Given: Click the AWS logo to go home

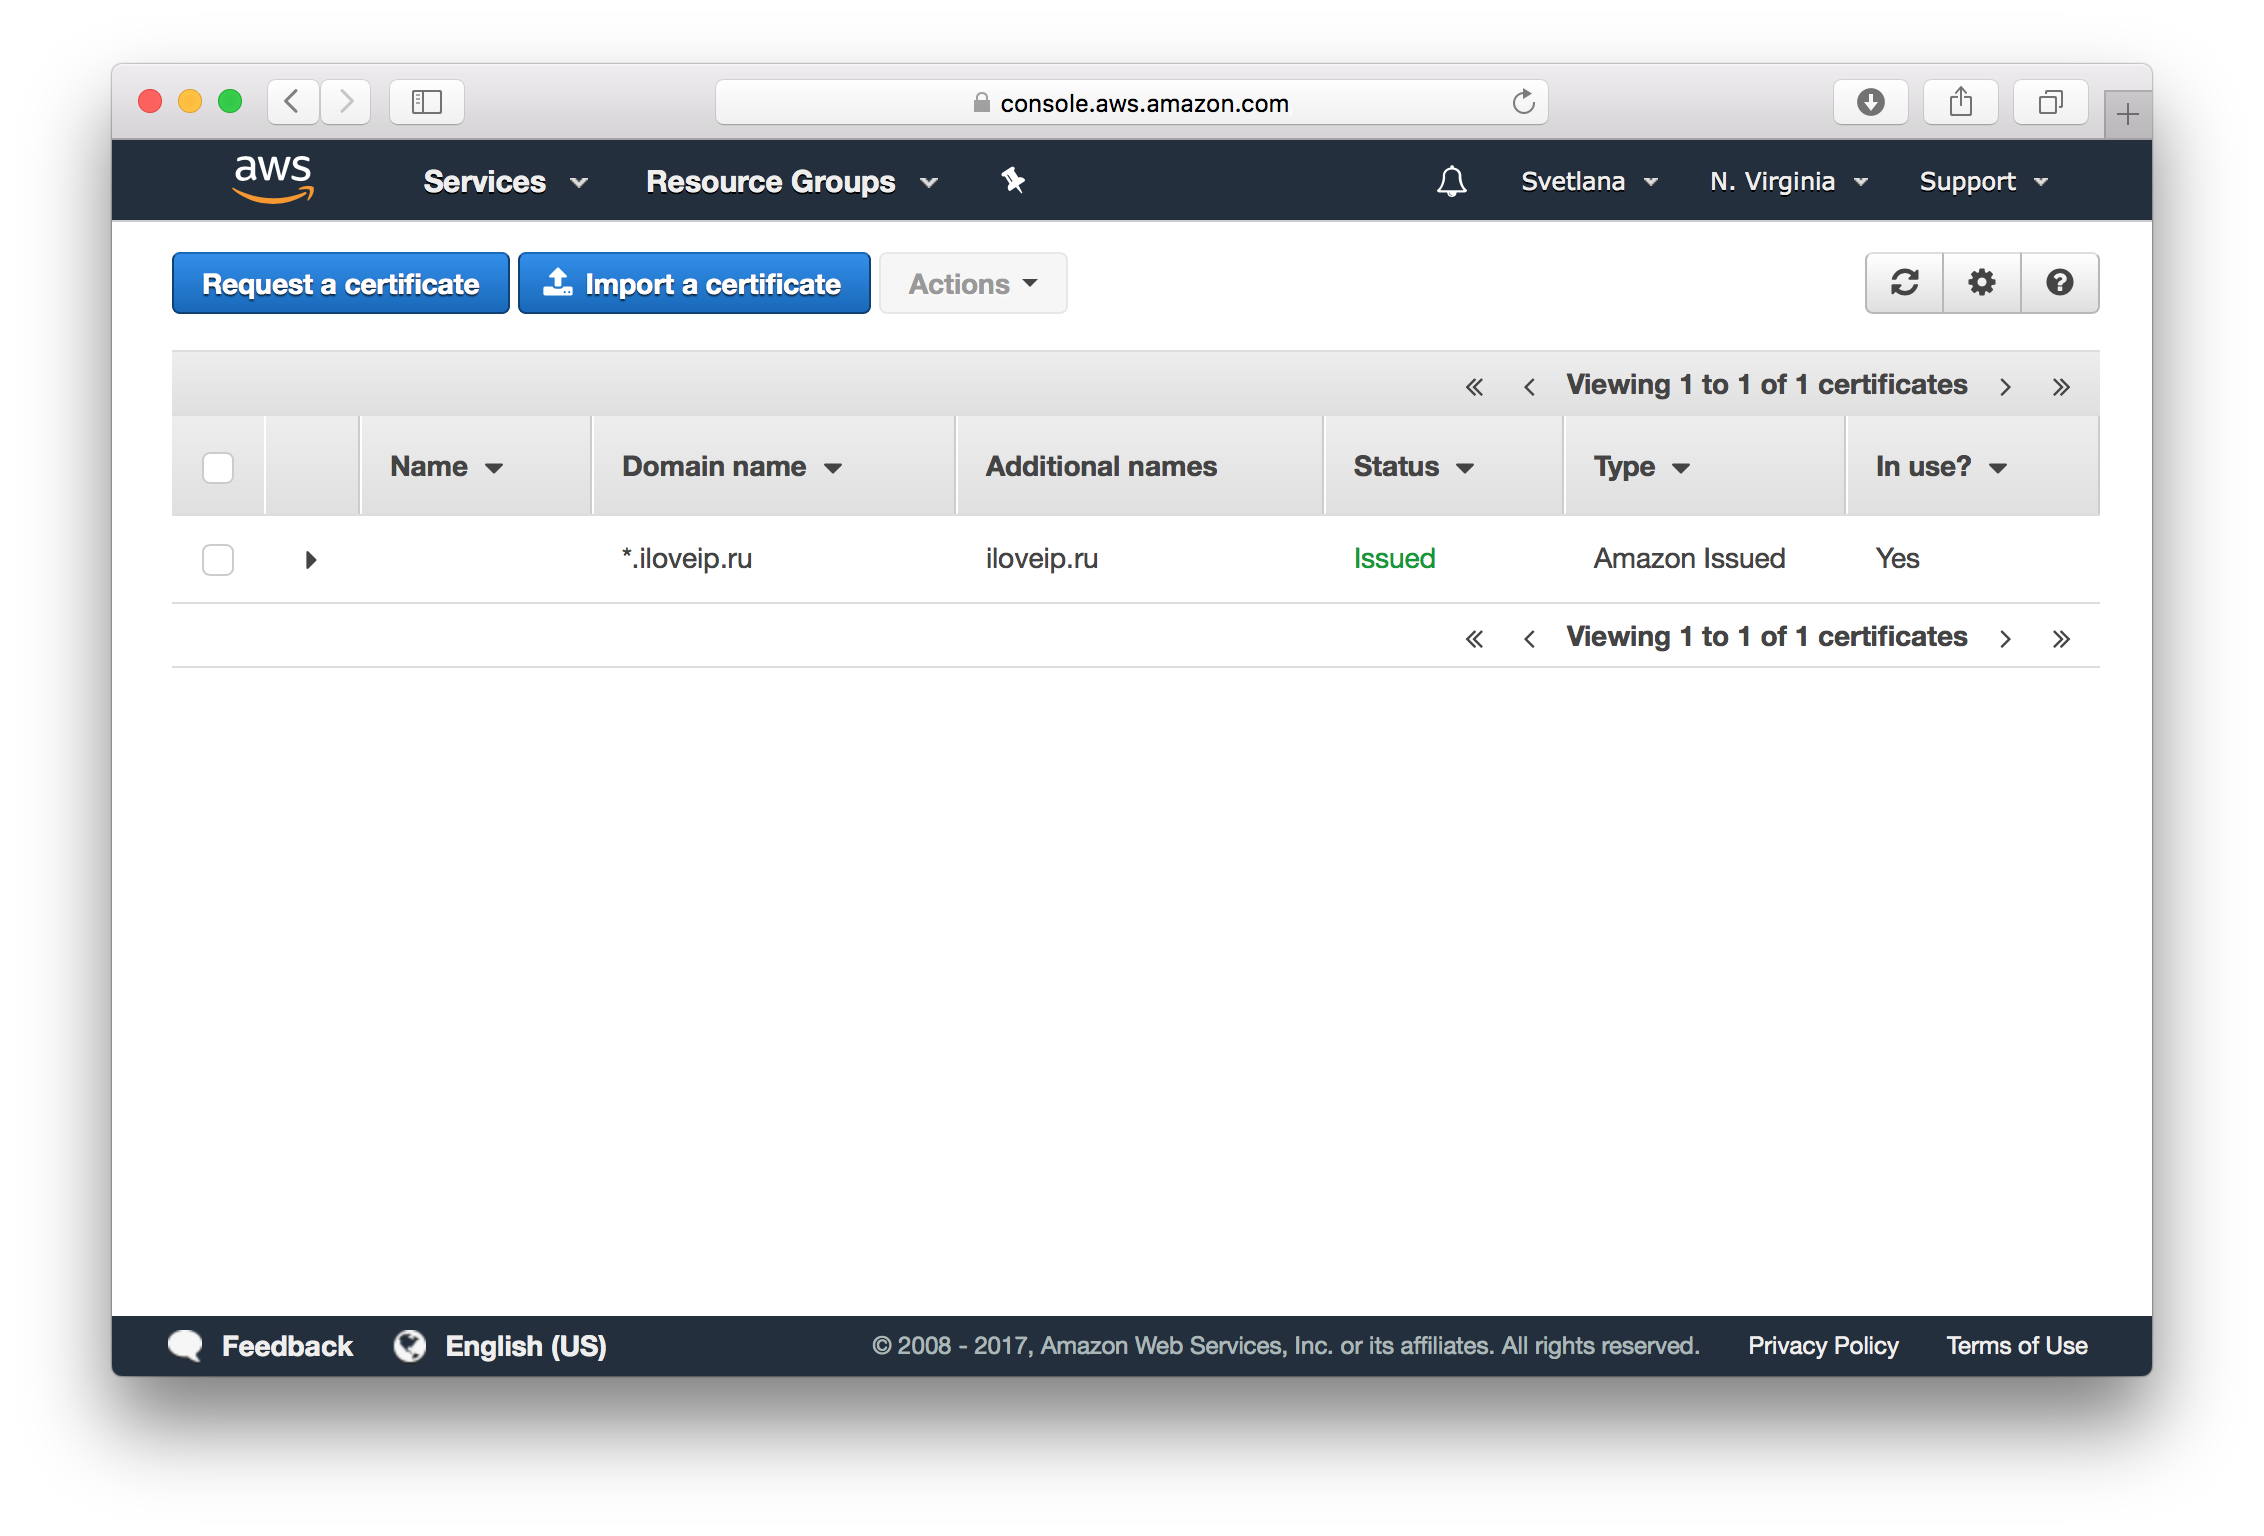Looking at the screenshot, I should [274, 179].
